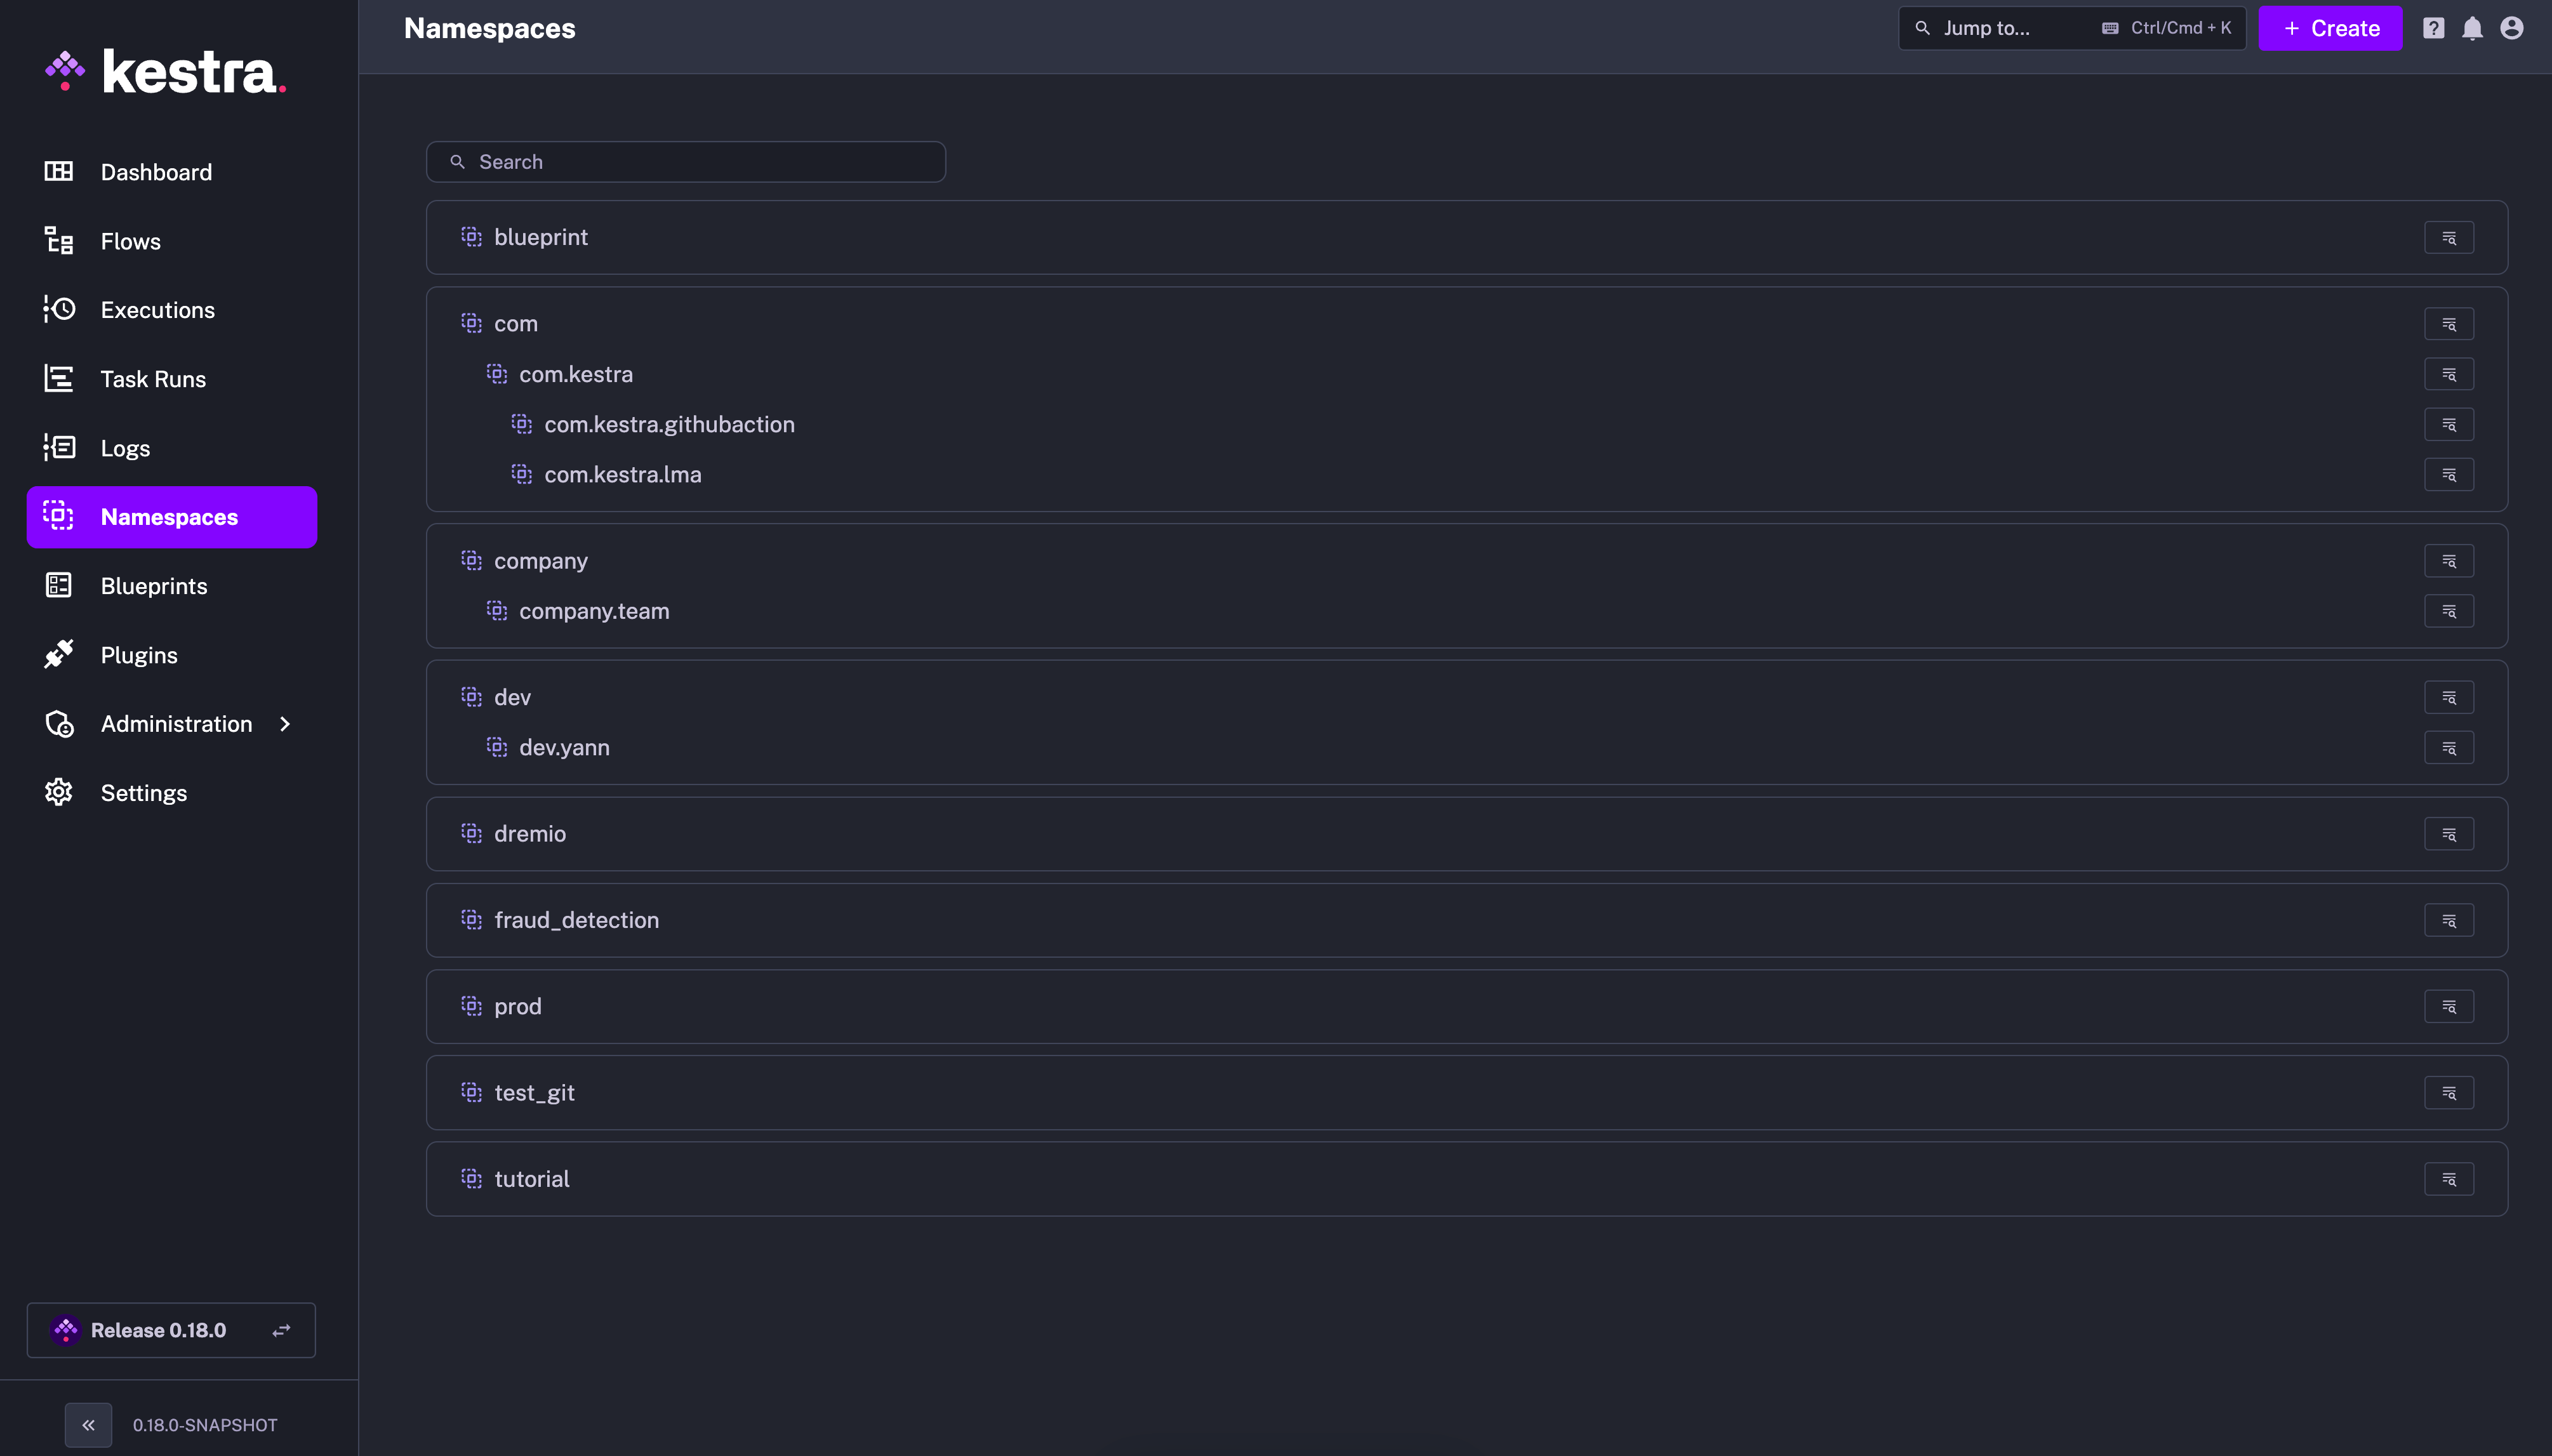Screen dimensions: 2552x1456
Task: Open the Blueprints menu item
Action: click(x=153, y=586)
